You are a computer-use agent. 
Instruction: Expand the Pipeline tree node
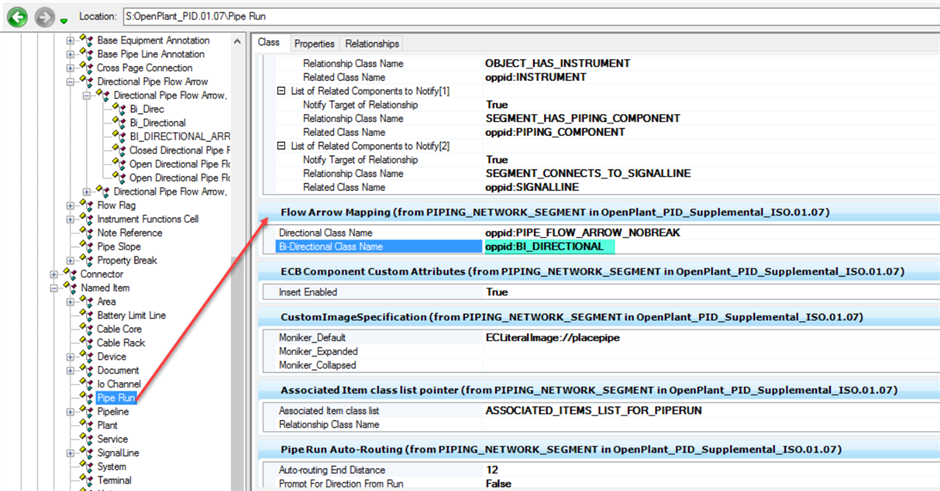point(70,412)
